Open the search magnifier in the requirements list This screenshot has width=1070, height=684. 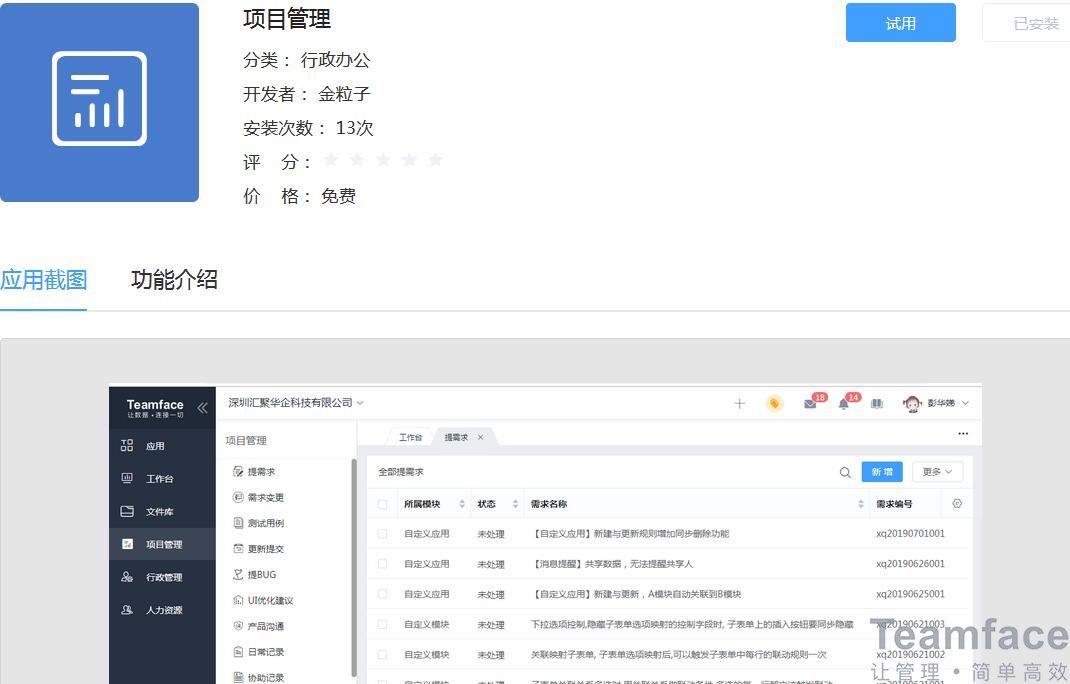click(x=845, y=471)
